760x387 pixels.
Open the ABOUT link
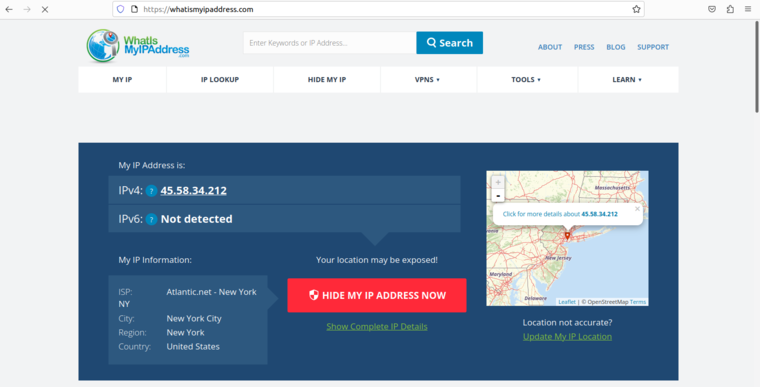(550, 47)
